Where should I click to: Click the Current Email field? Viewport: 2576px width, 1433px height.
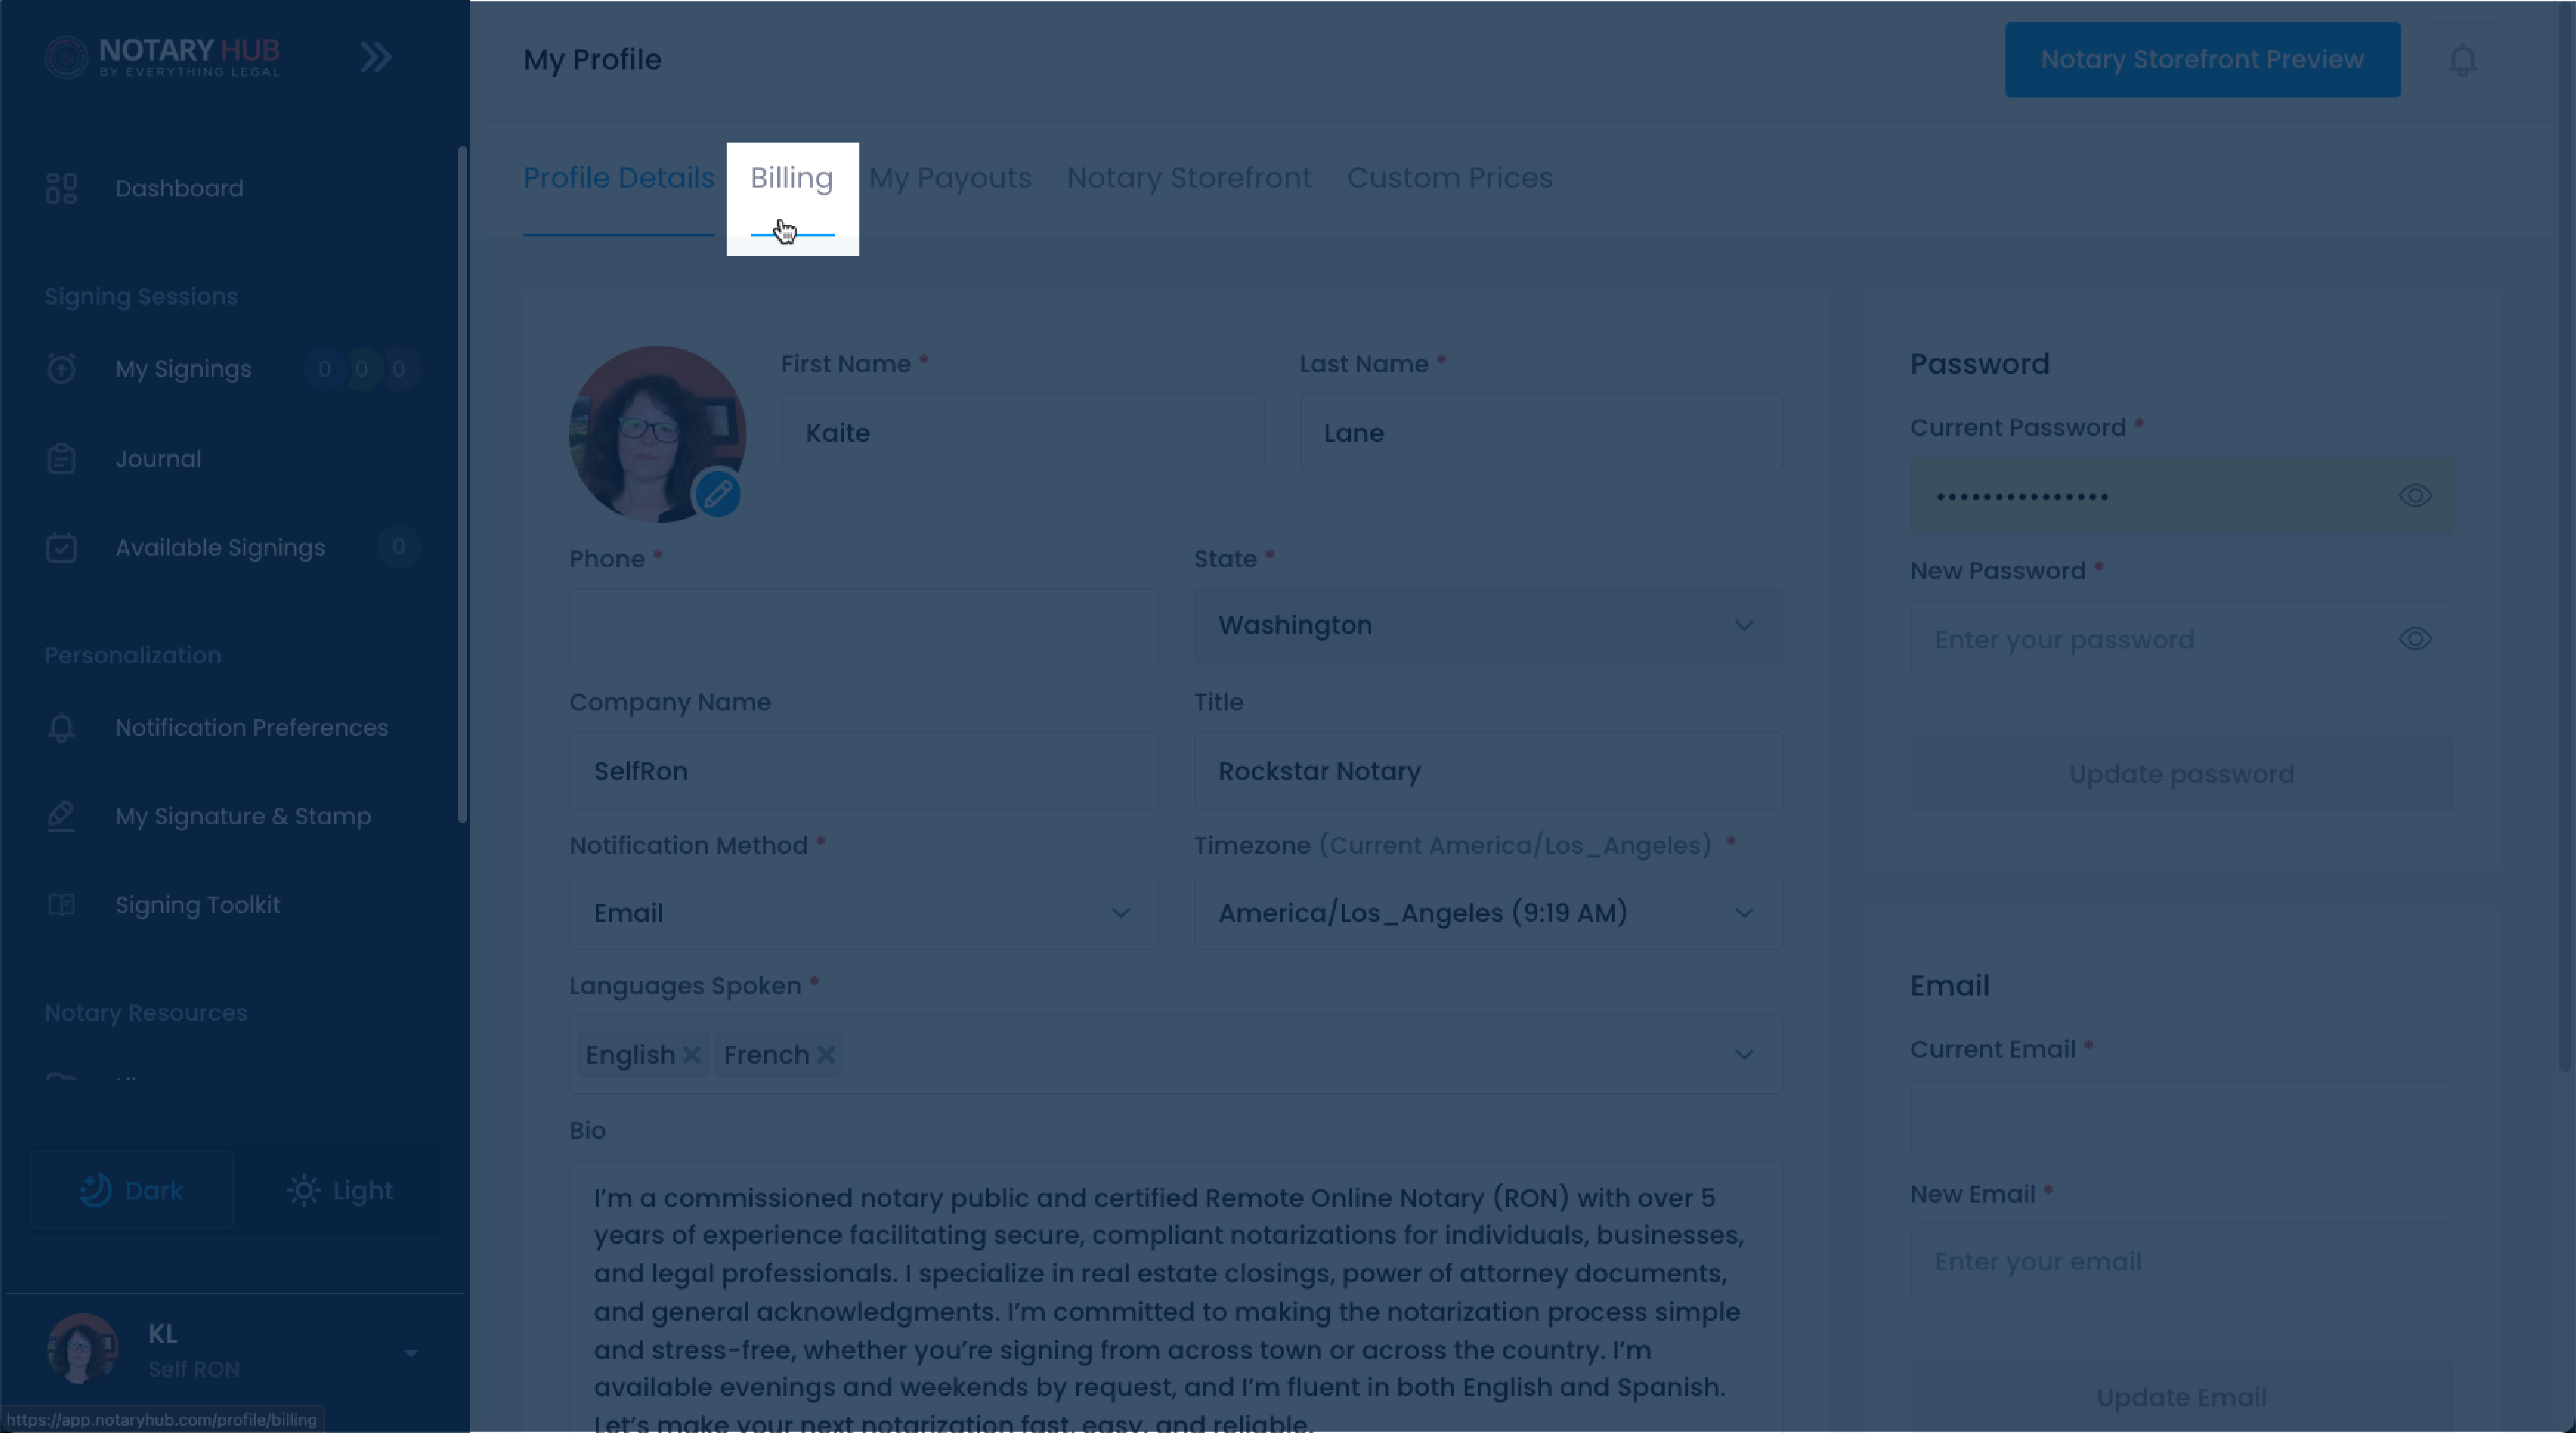(2181, 1119)
